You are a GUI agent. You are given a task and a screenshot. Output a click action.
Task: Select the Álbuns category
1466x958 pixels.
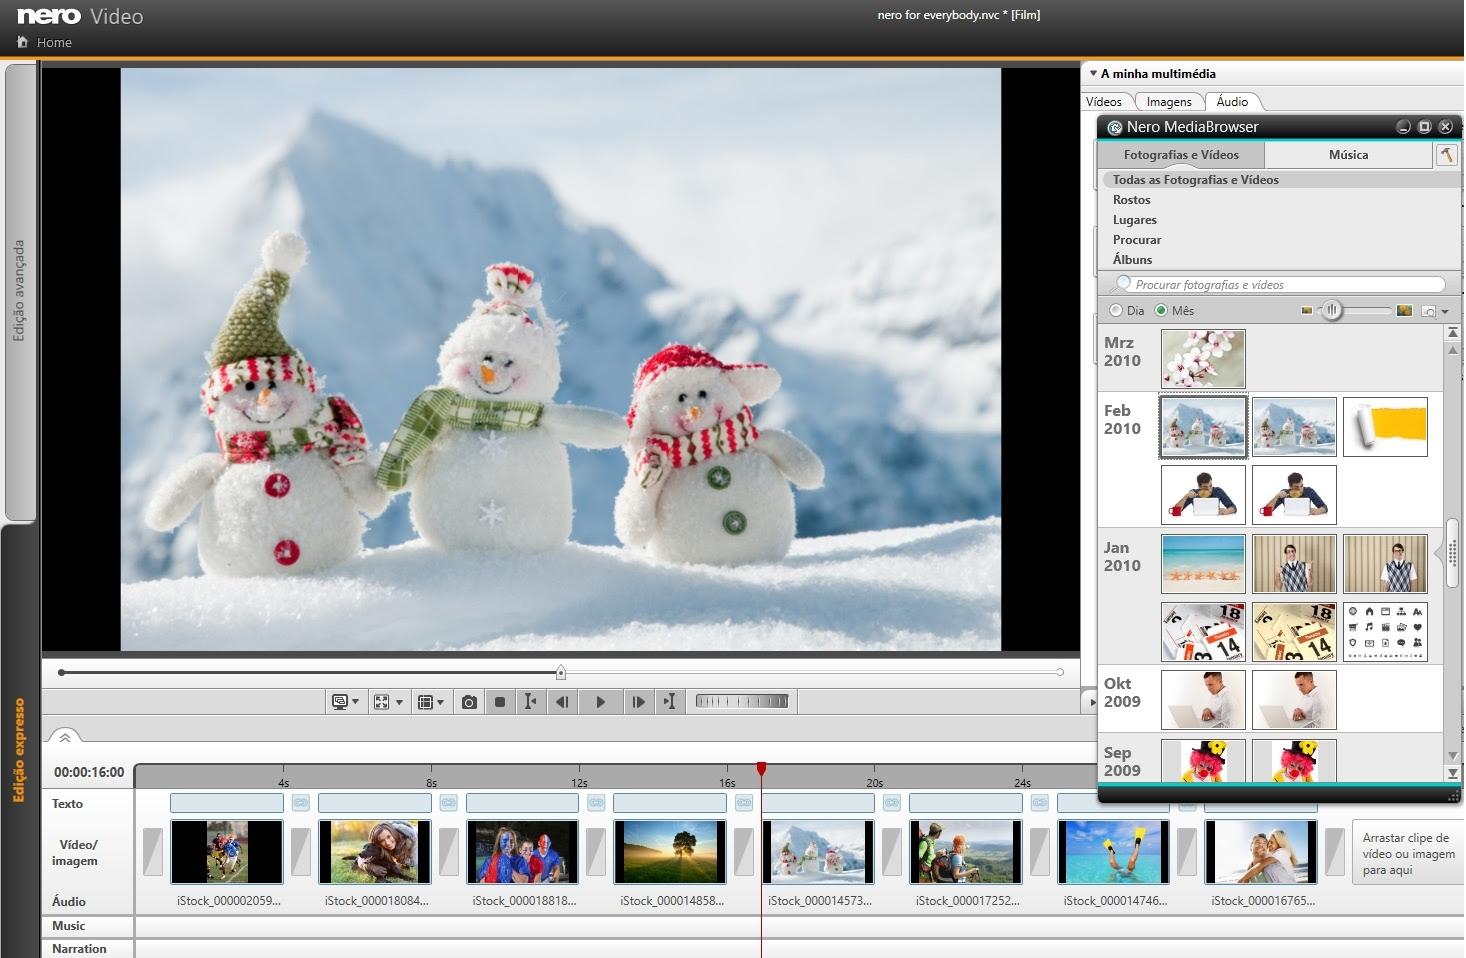tap(1133, 260)
